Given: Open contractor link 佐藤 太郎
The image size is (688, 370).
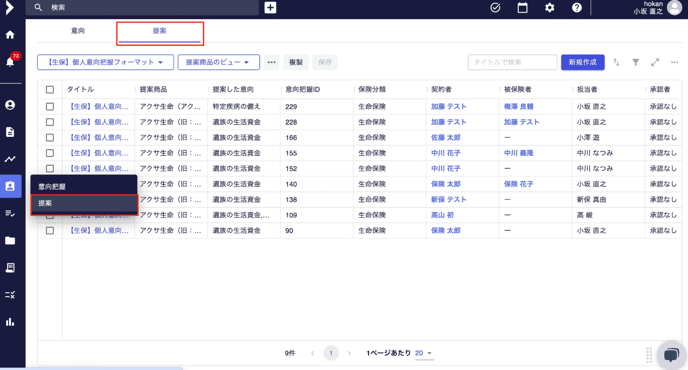Looking at the screenshot, I should tap(445, 138).
